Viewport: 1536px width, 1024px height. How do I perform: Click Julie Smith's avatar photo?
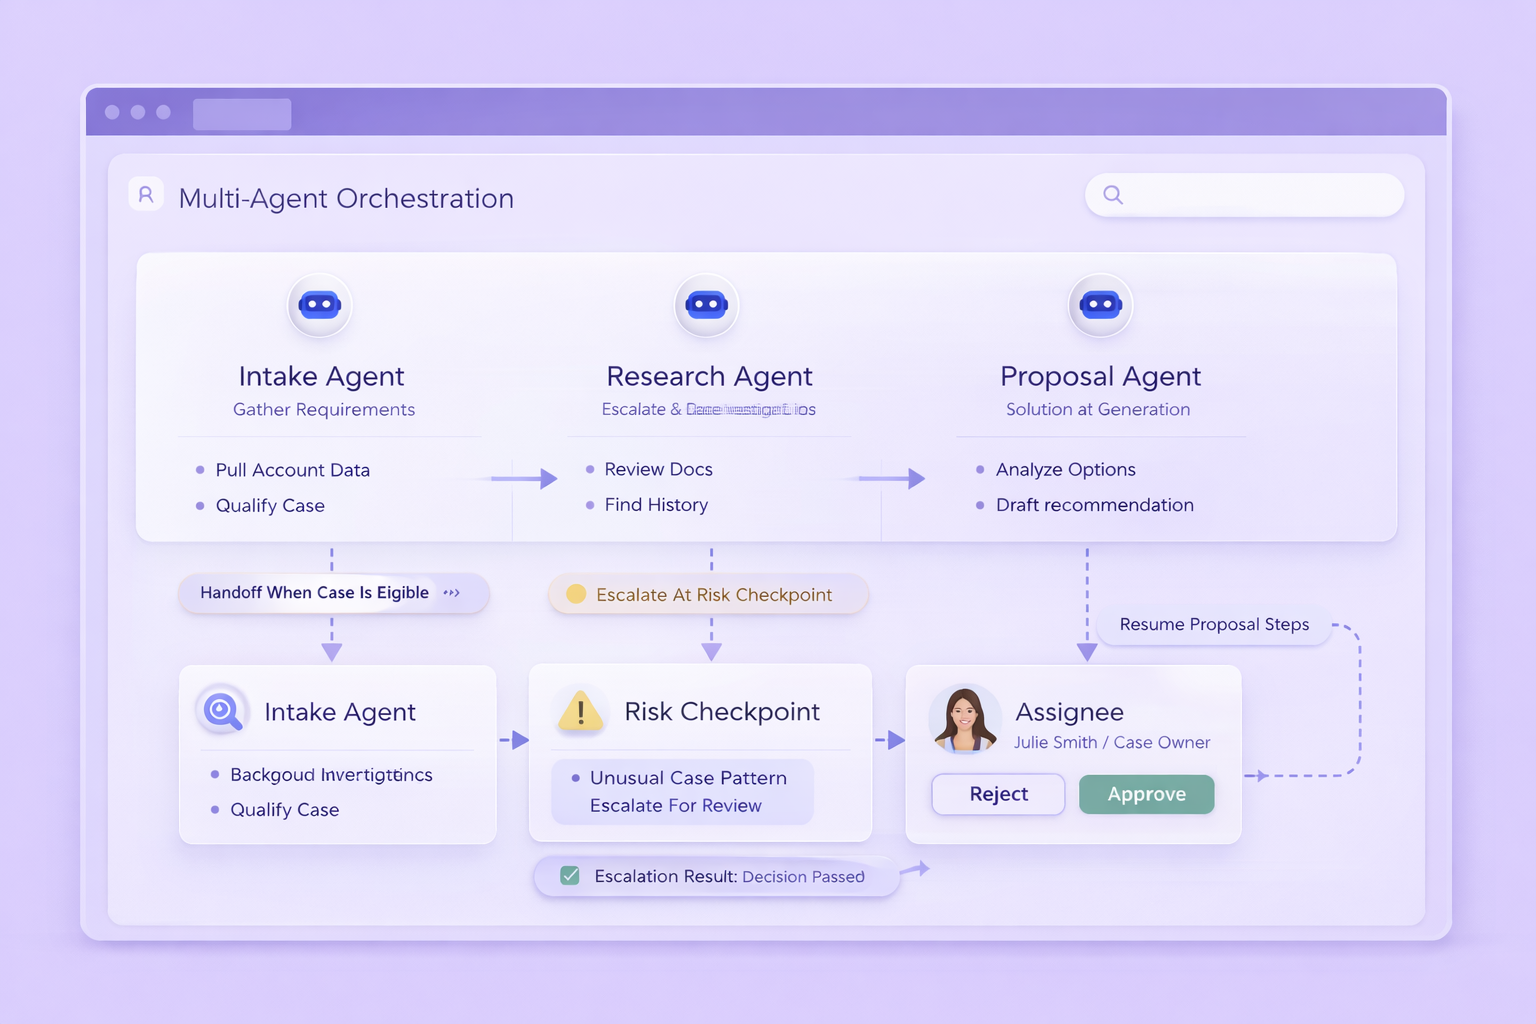coord(966,719)
